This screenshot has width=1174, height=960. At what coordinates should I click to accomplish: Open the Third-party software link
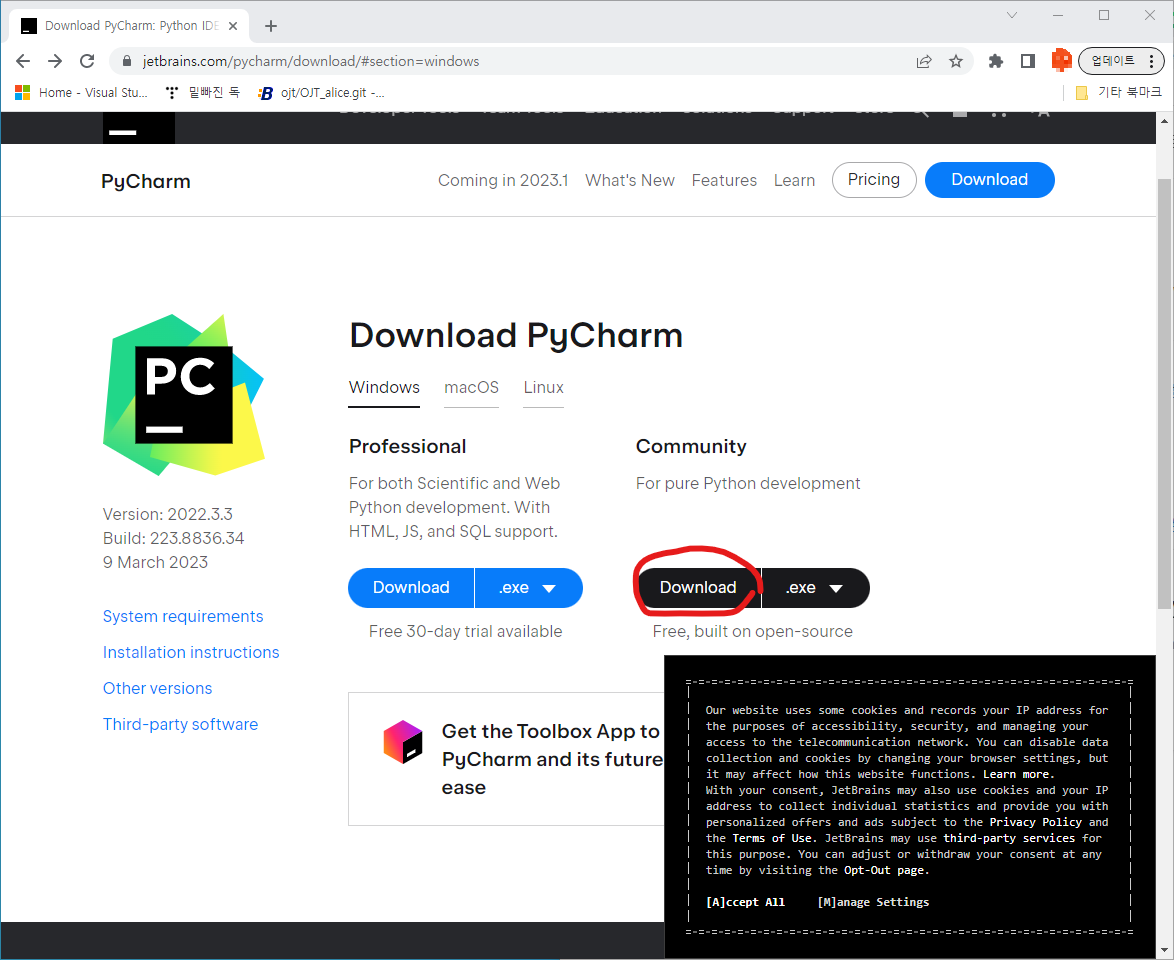coord(180,724)
